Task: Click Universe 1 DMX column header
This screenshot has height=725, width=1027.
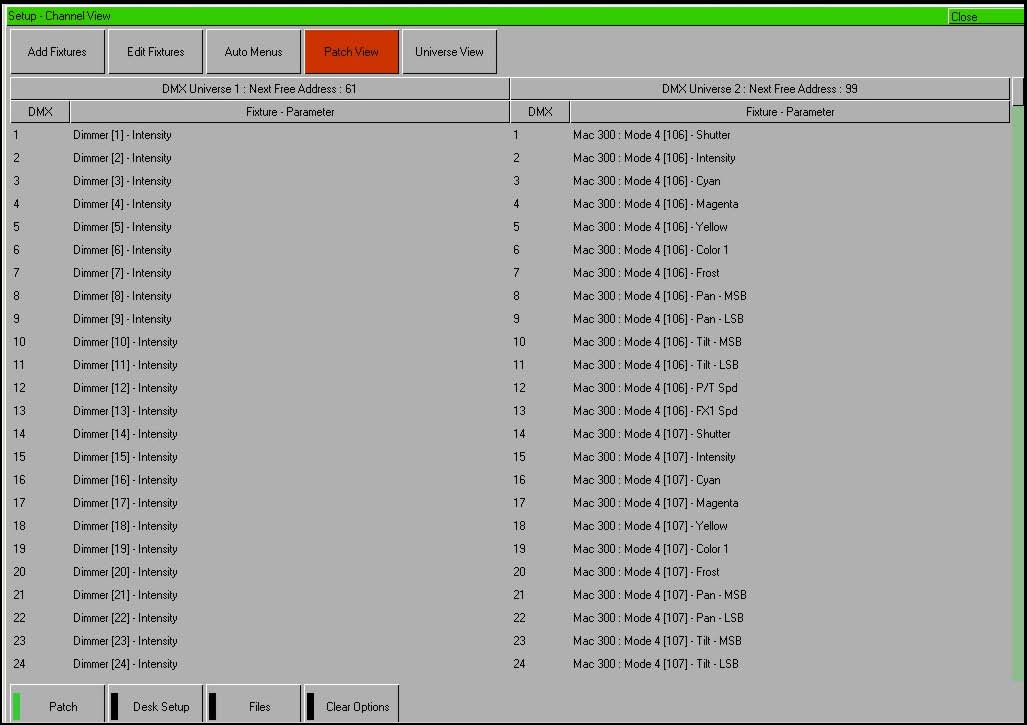Action: pyautogui.click(x=40, y=112)
